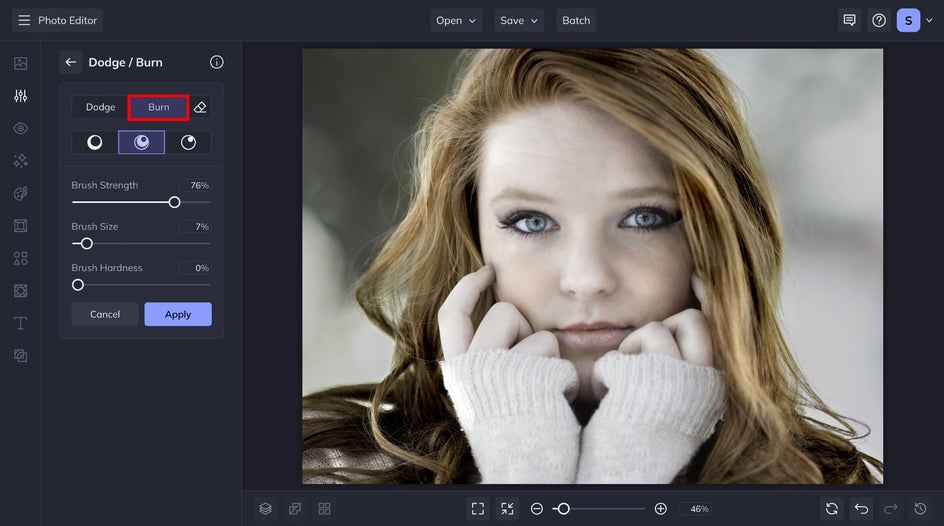The width and height of the screenshot is (944, 526).
Task: Click the undo arrow icon
Action: coord(862,509)
